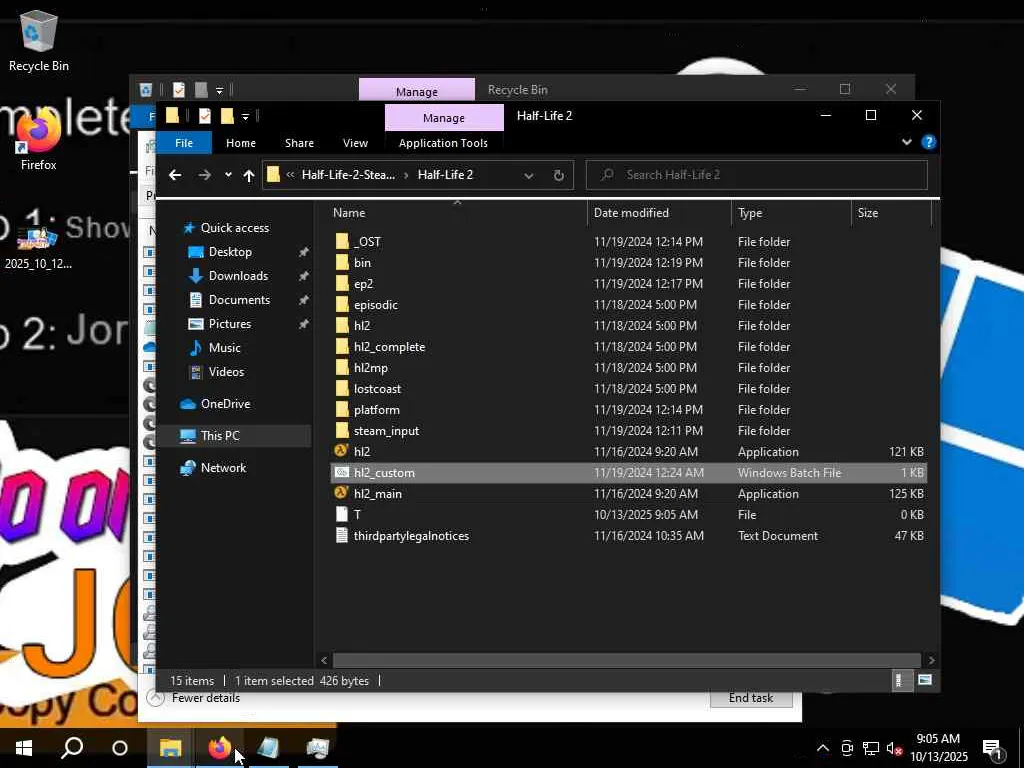Open the Share ribbon tab

coord(299,143)
